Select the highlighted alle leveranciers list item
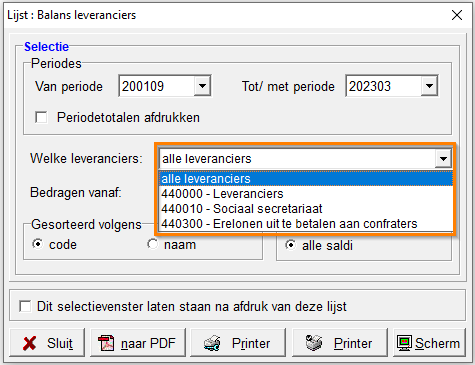 (306, 179)
